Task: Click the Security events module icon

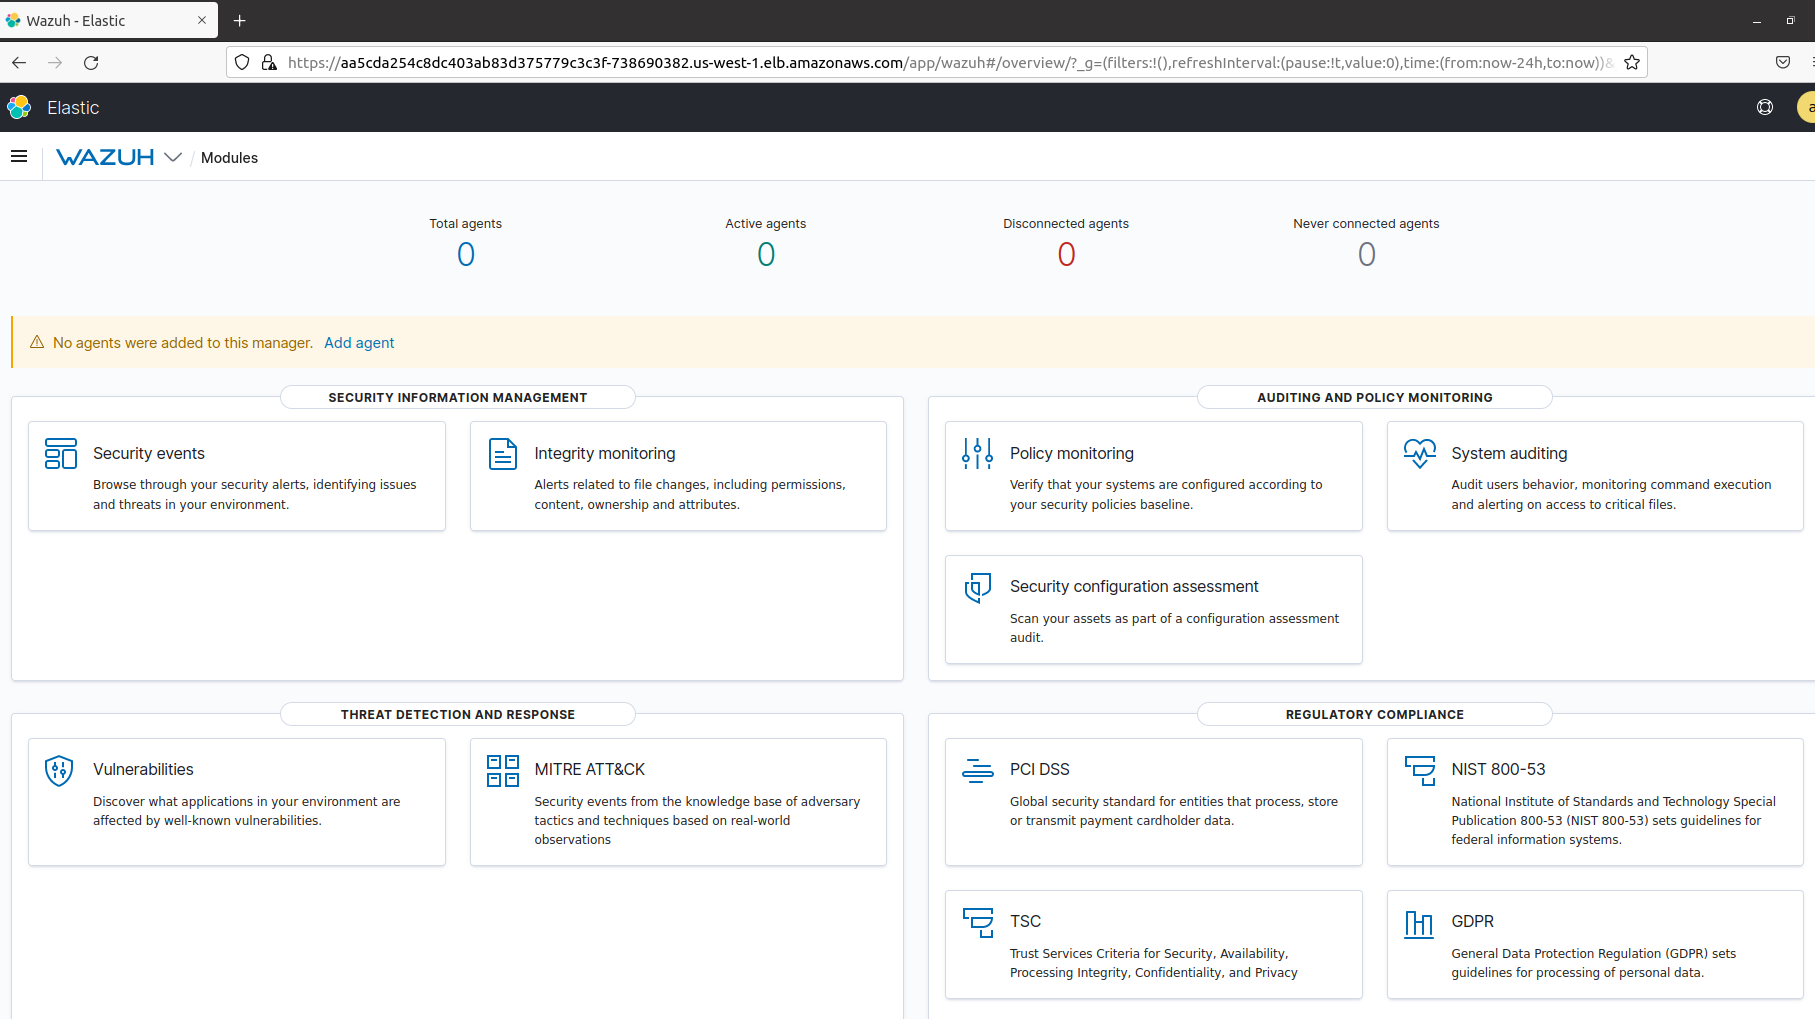Action: [x=61, y=453]
